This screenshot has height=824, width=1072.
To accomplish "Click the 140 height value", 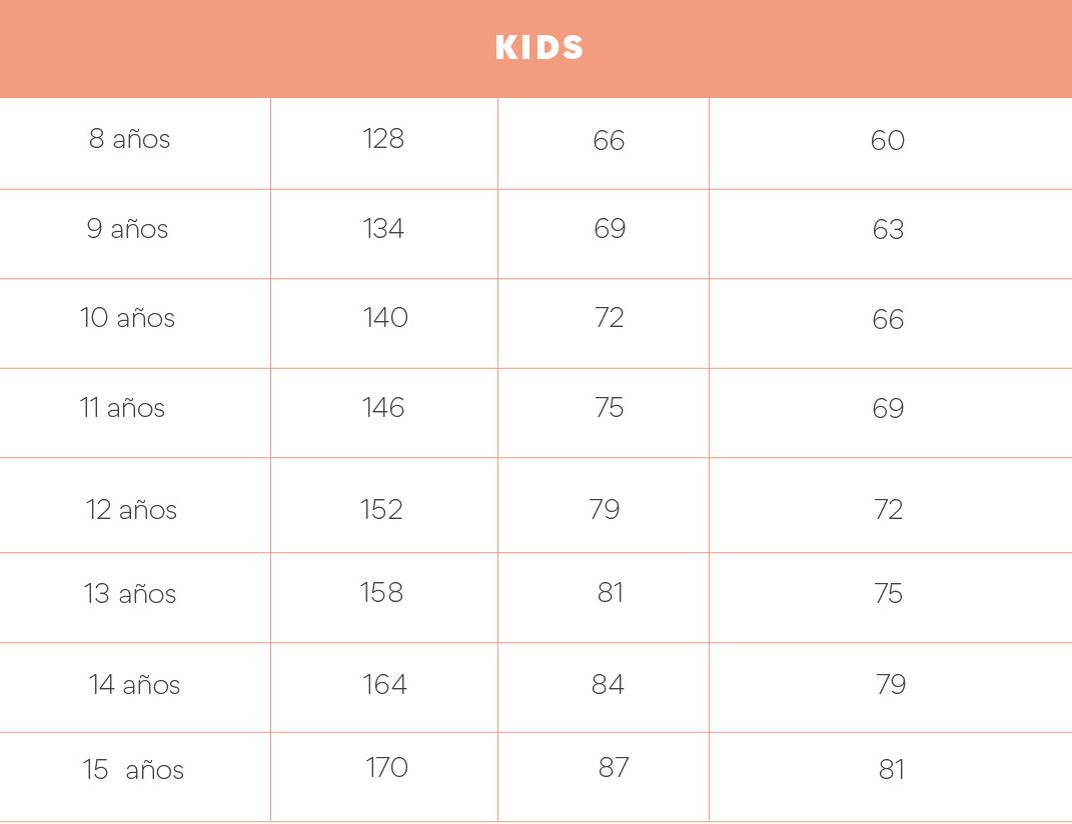I will pos(386,317).
